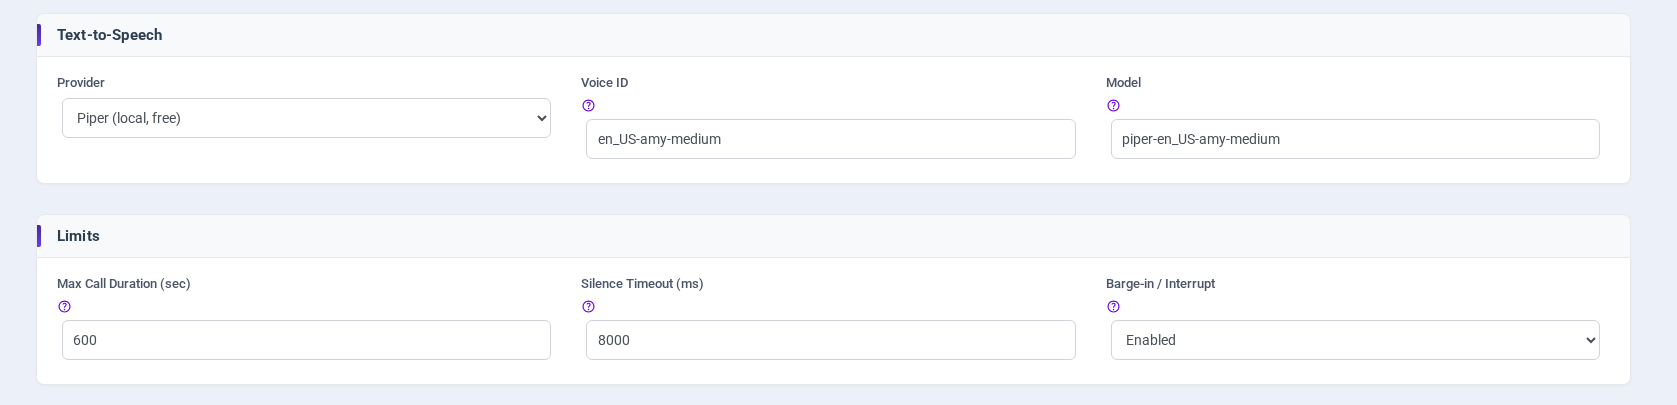Focus the Voice ID field en_US-amy-medium

(830, 139)
